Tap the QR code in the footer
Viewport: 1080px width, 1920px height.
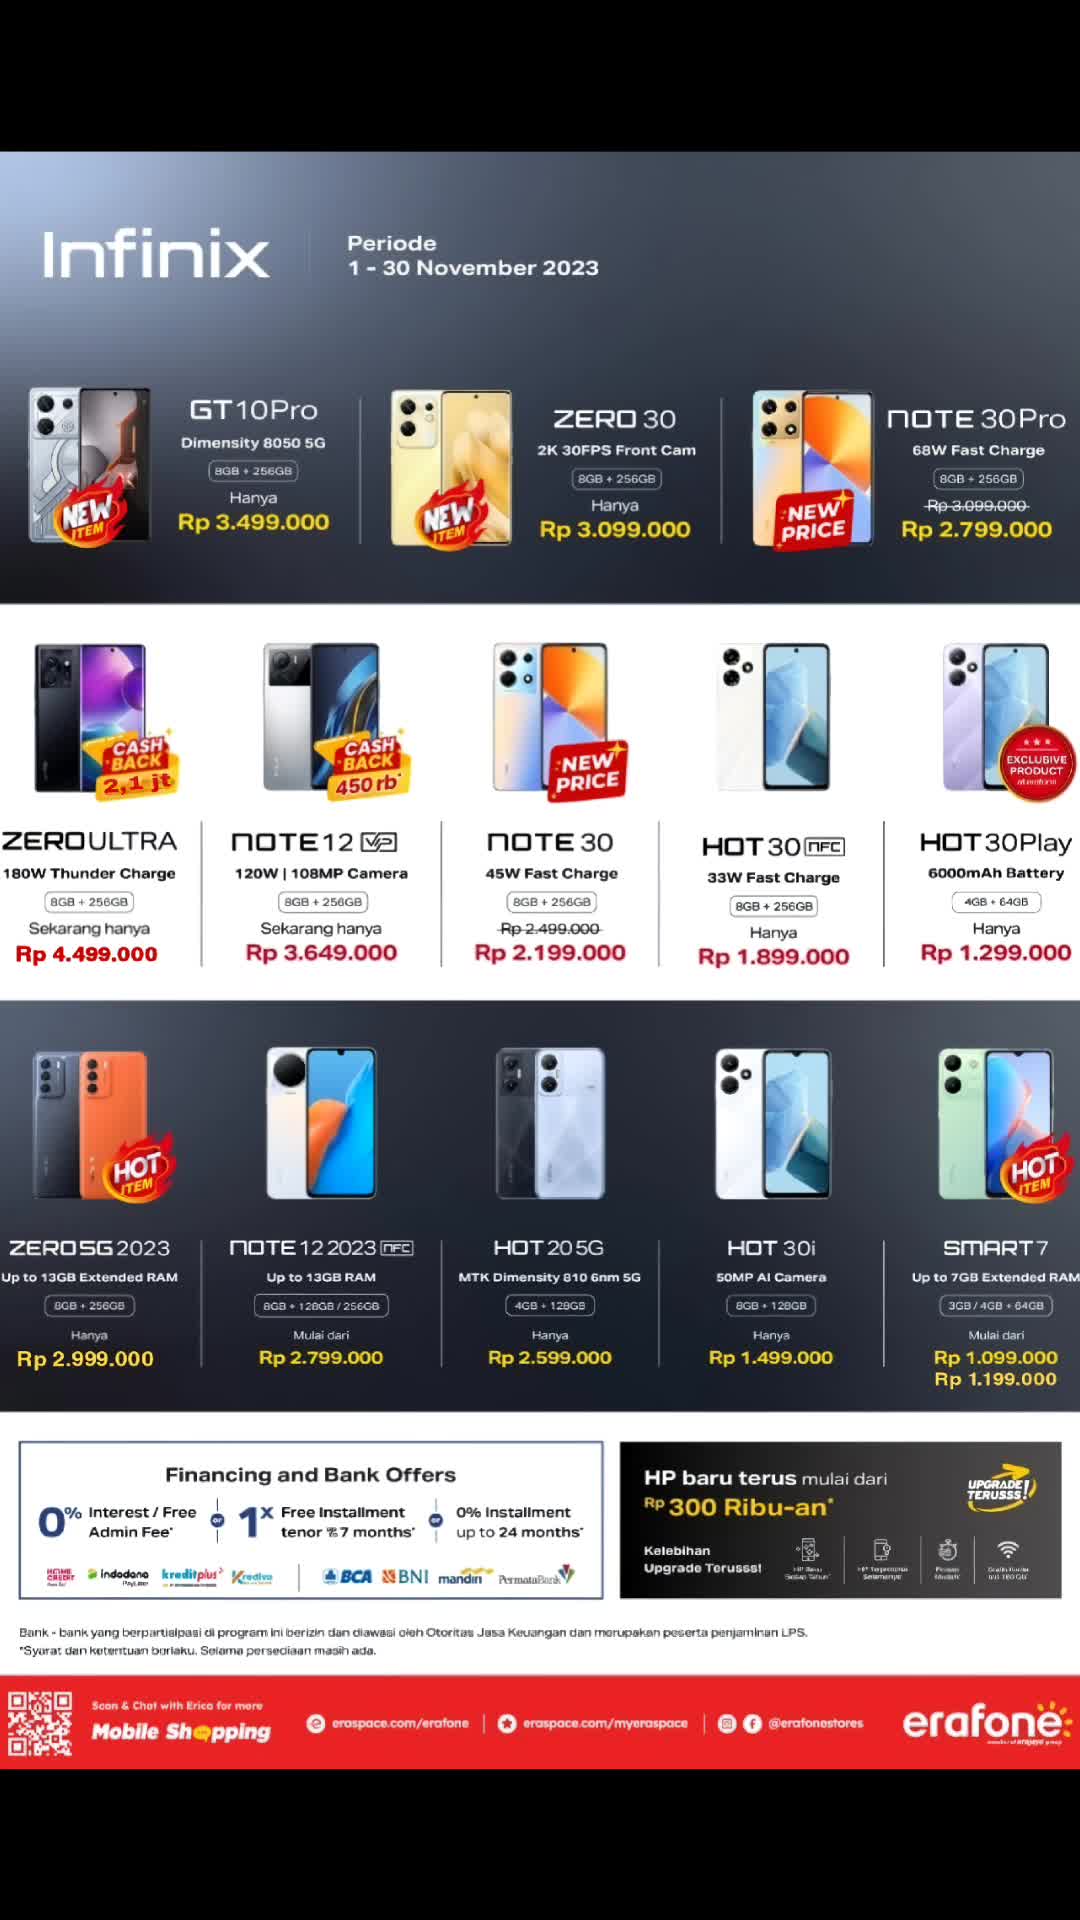[x=40, y=1723]
